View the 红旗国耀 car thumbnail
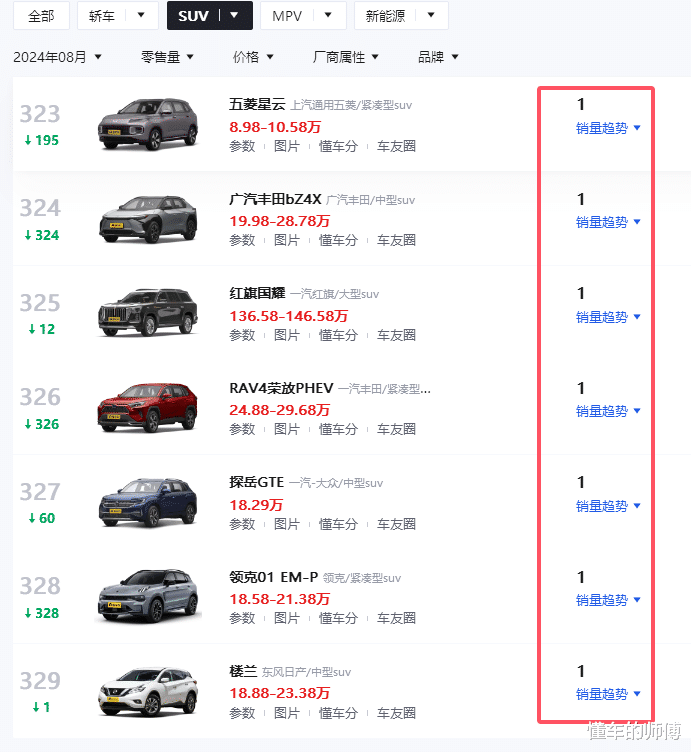Image resolution: width=691 pixels, height=752 pixels. (148, 312)
